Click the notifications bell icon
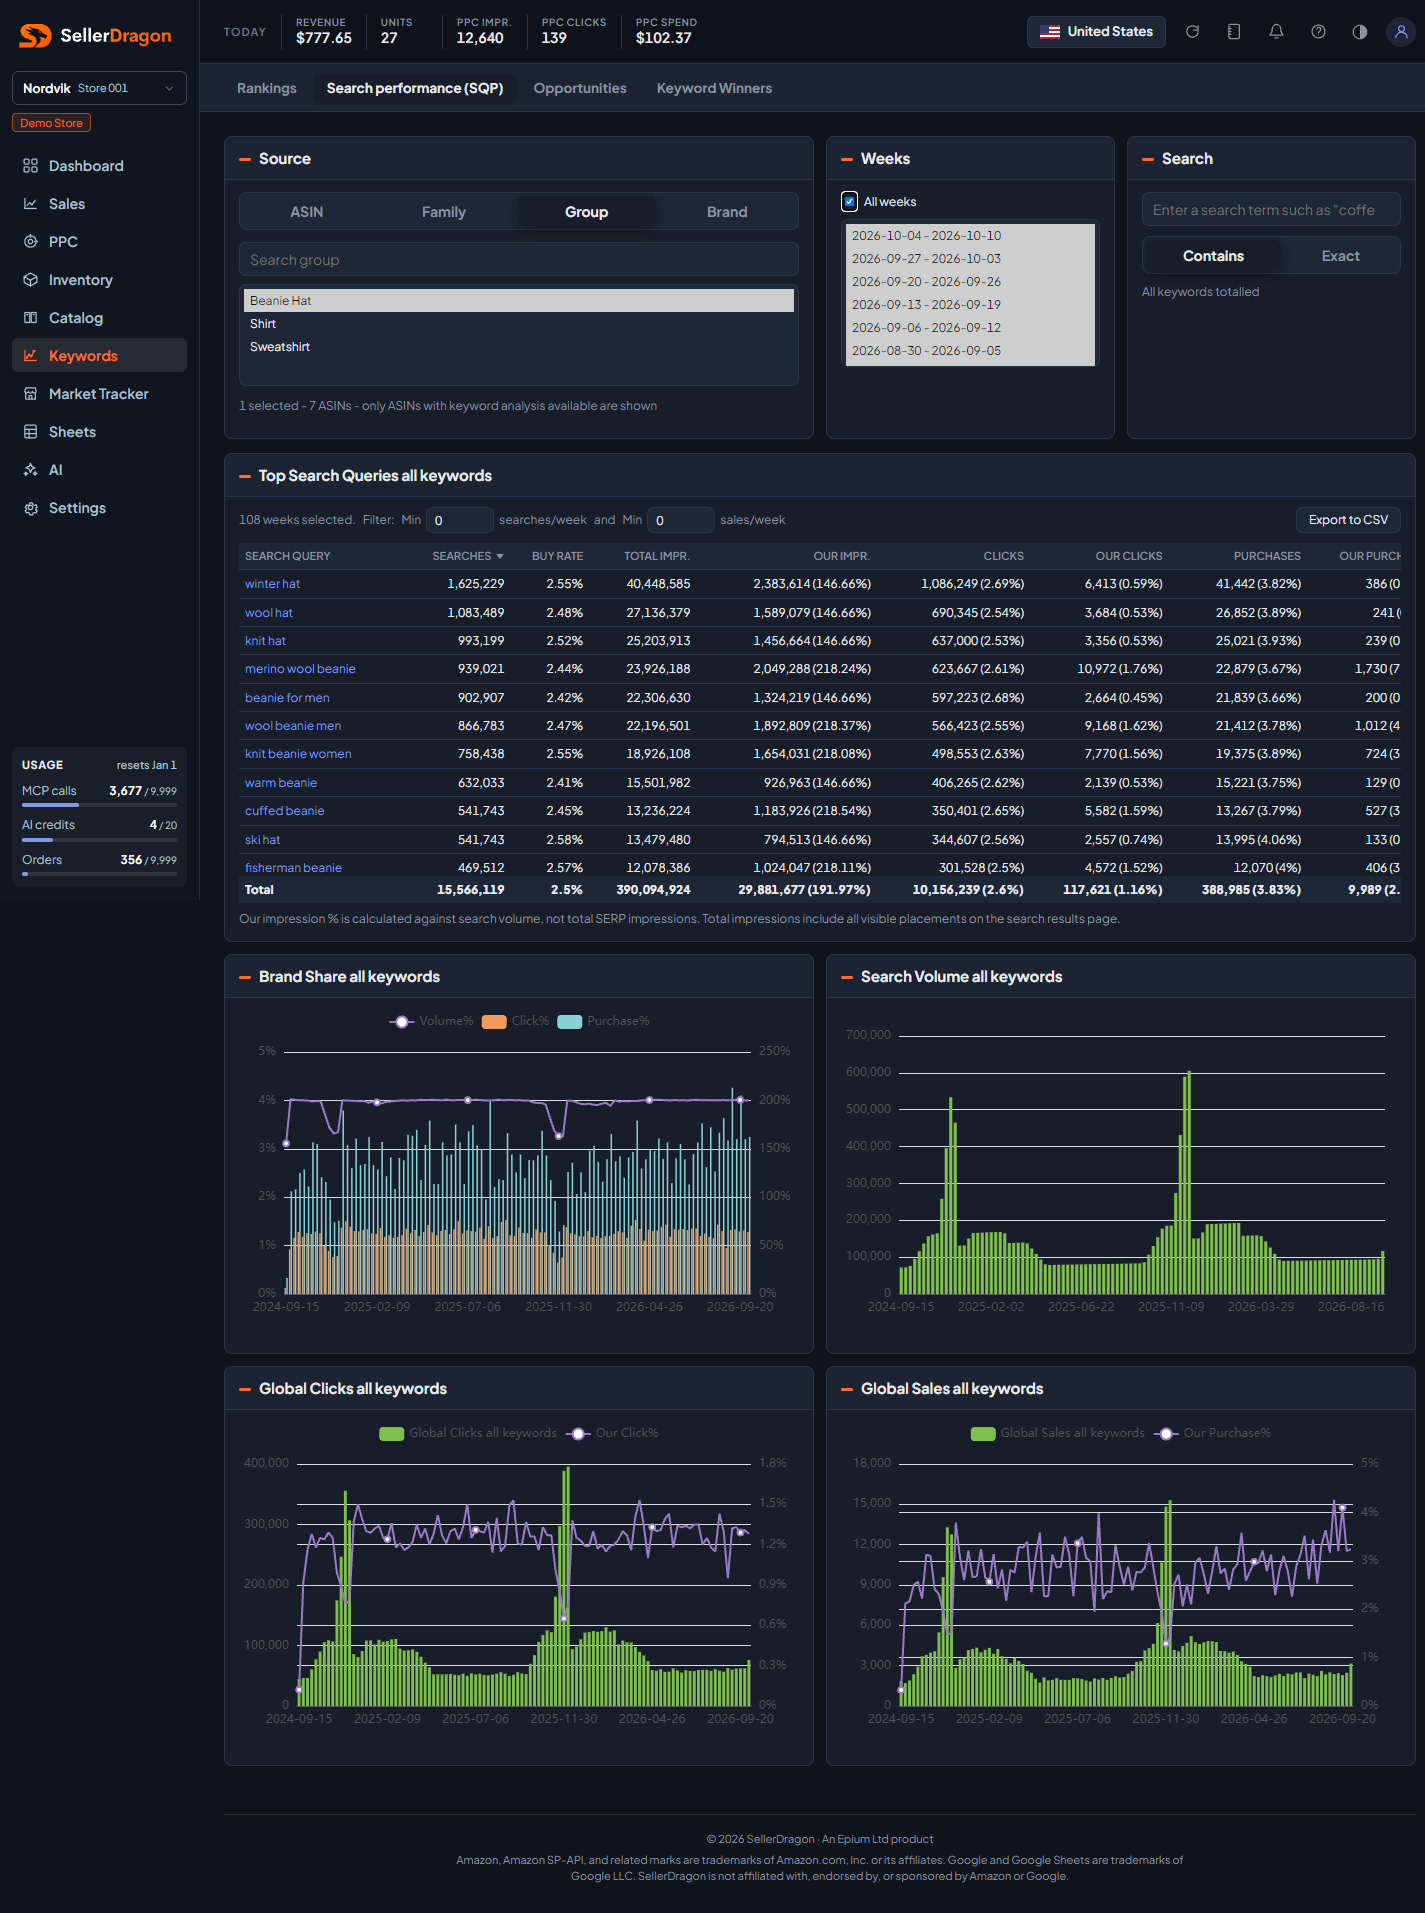 coord(1276,32)
